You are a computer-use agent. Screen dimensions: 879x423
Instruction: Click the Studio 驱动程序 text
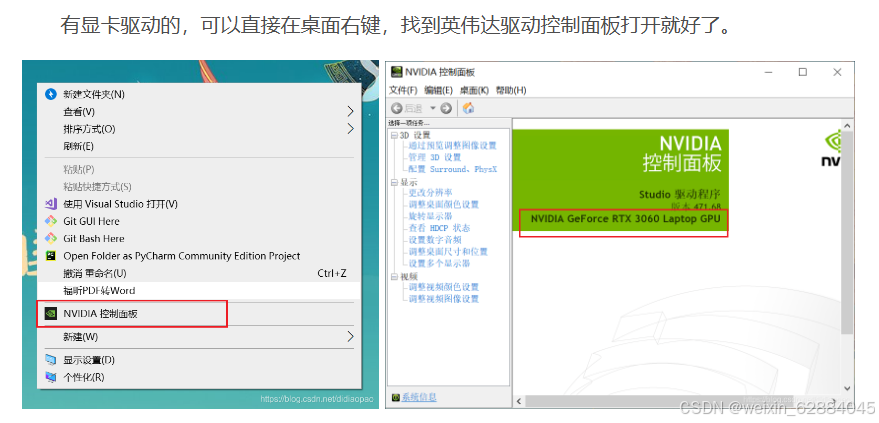[x=679, y=194]
